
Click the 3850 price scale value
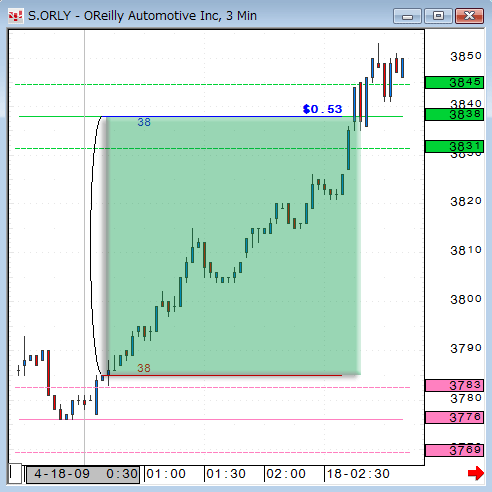click(466, 56)
